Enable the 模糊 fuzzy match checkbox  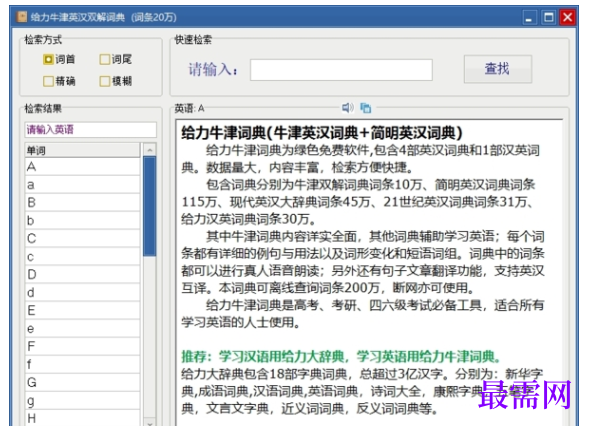click(105, 81)
